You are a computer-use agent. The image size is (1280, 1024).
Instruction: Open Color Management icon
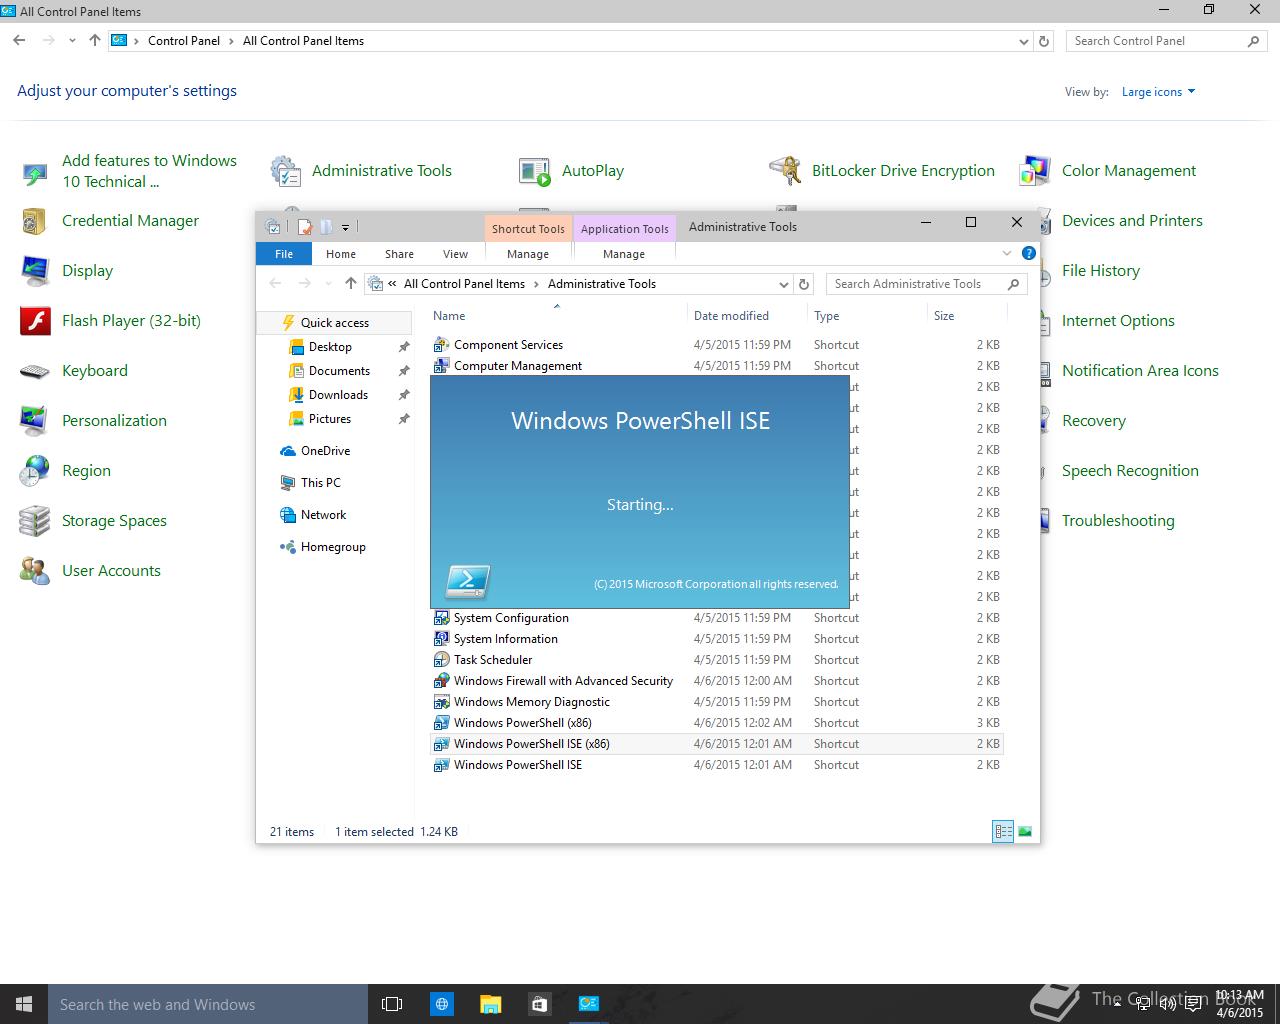[x=1035, y=171]
